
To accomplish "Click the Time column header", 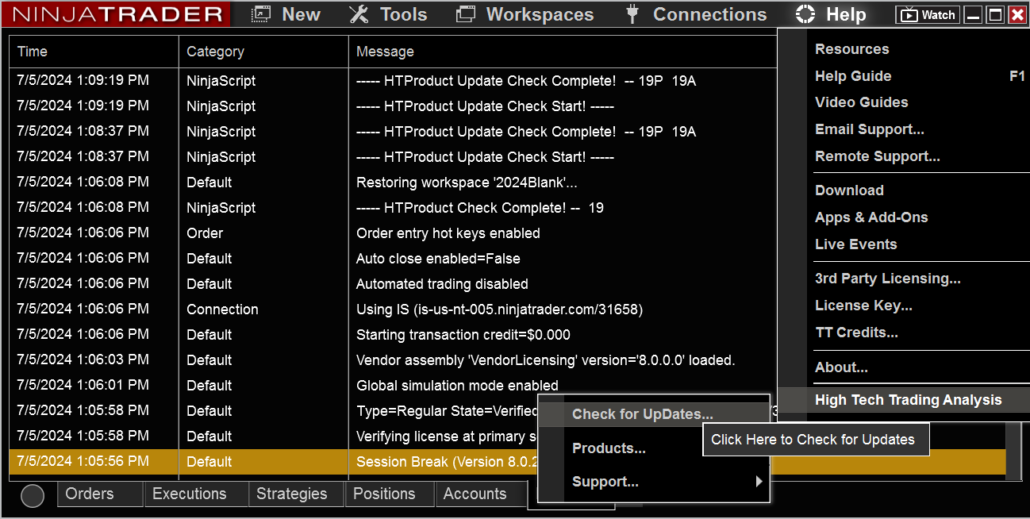I will (x=32, y=52).
